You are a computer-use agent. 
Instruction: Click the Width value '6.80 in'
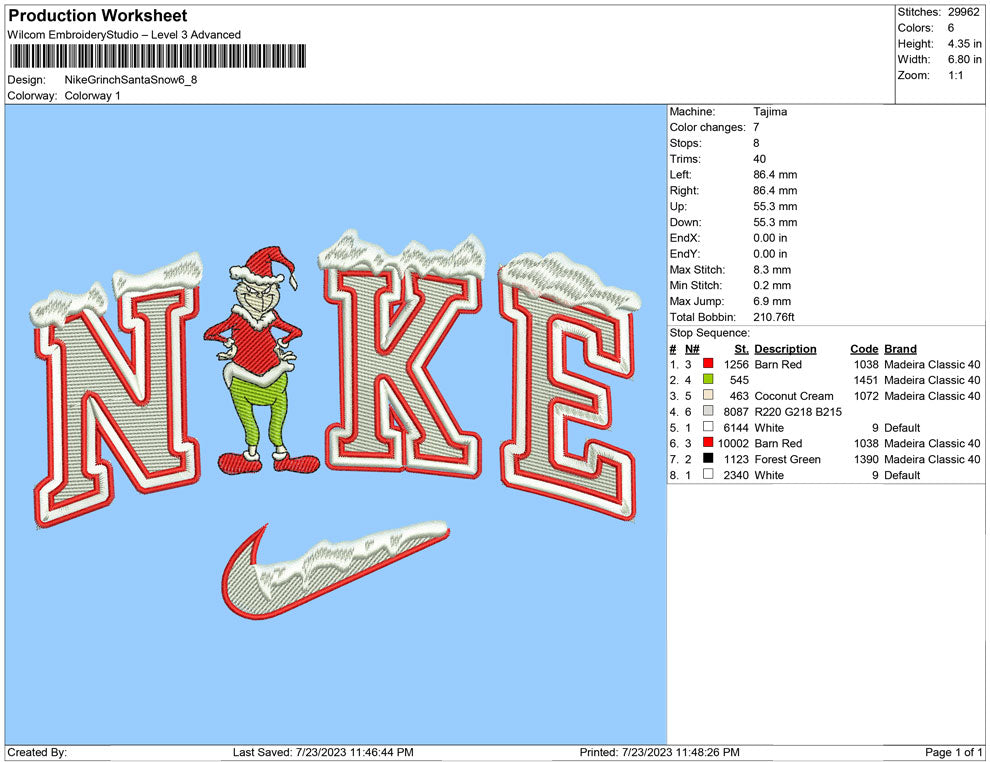(x=964, y=59)
